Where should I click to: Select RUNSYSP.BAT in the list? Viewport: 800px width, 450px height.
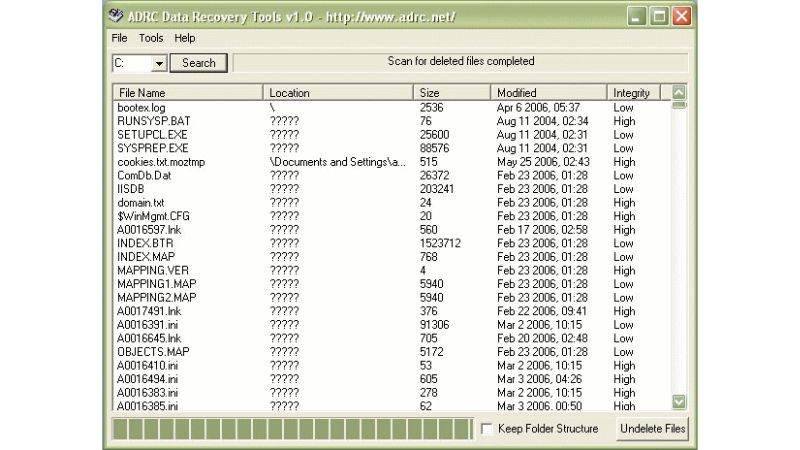coord(392,121)
